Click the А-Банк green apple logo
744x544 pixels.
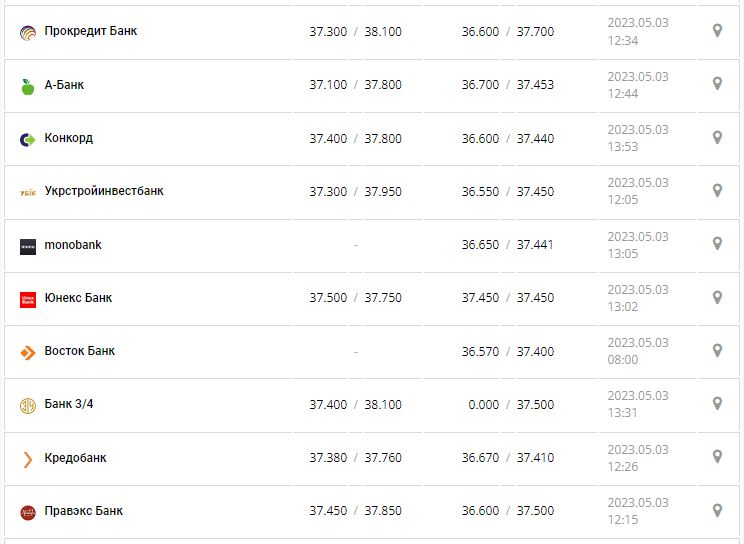[28, 86]
